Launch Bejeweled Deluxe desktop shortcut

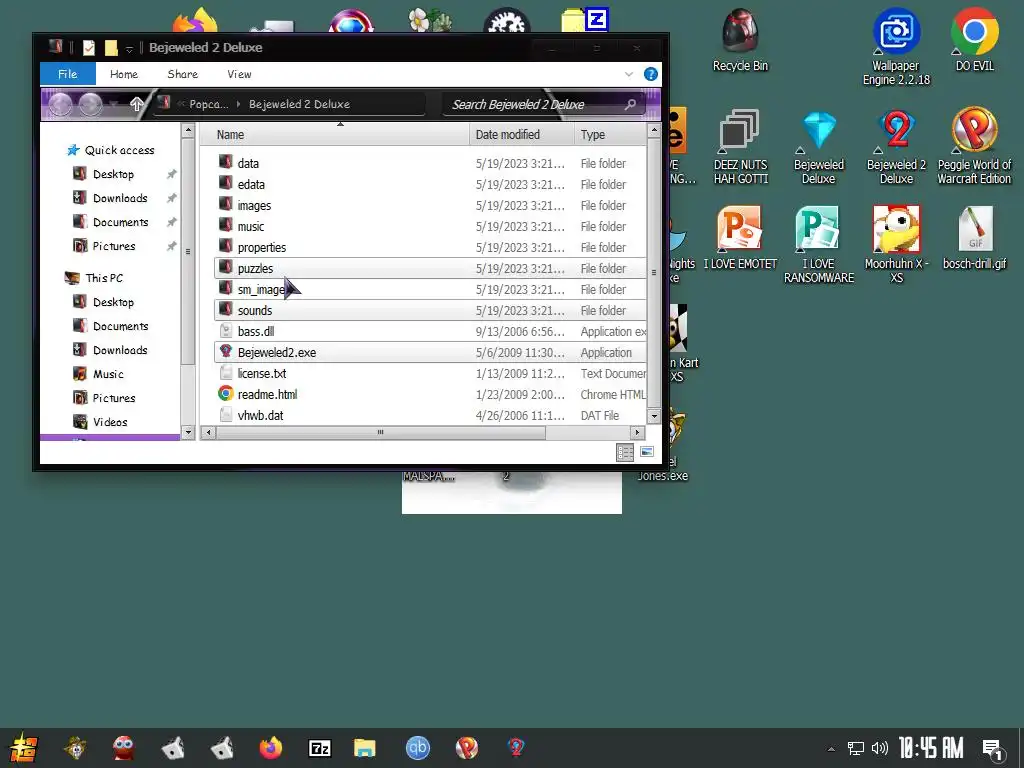(x=818, y=146)
